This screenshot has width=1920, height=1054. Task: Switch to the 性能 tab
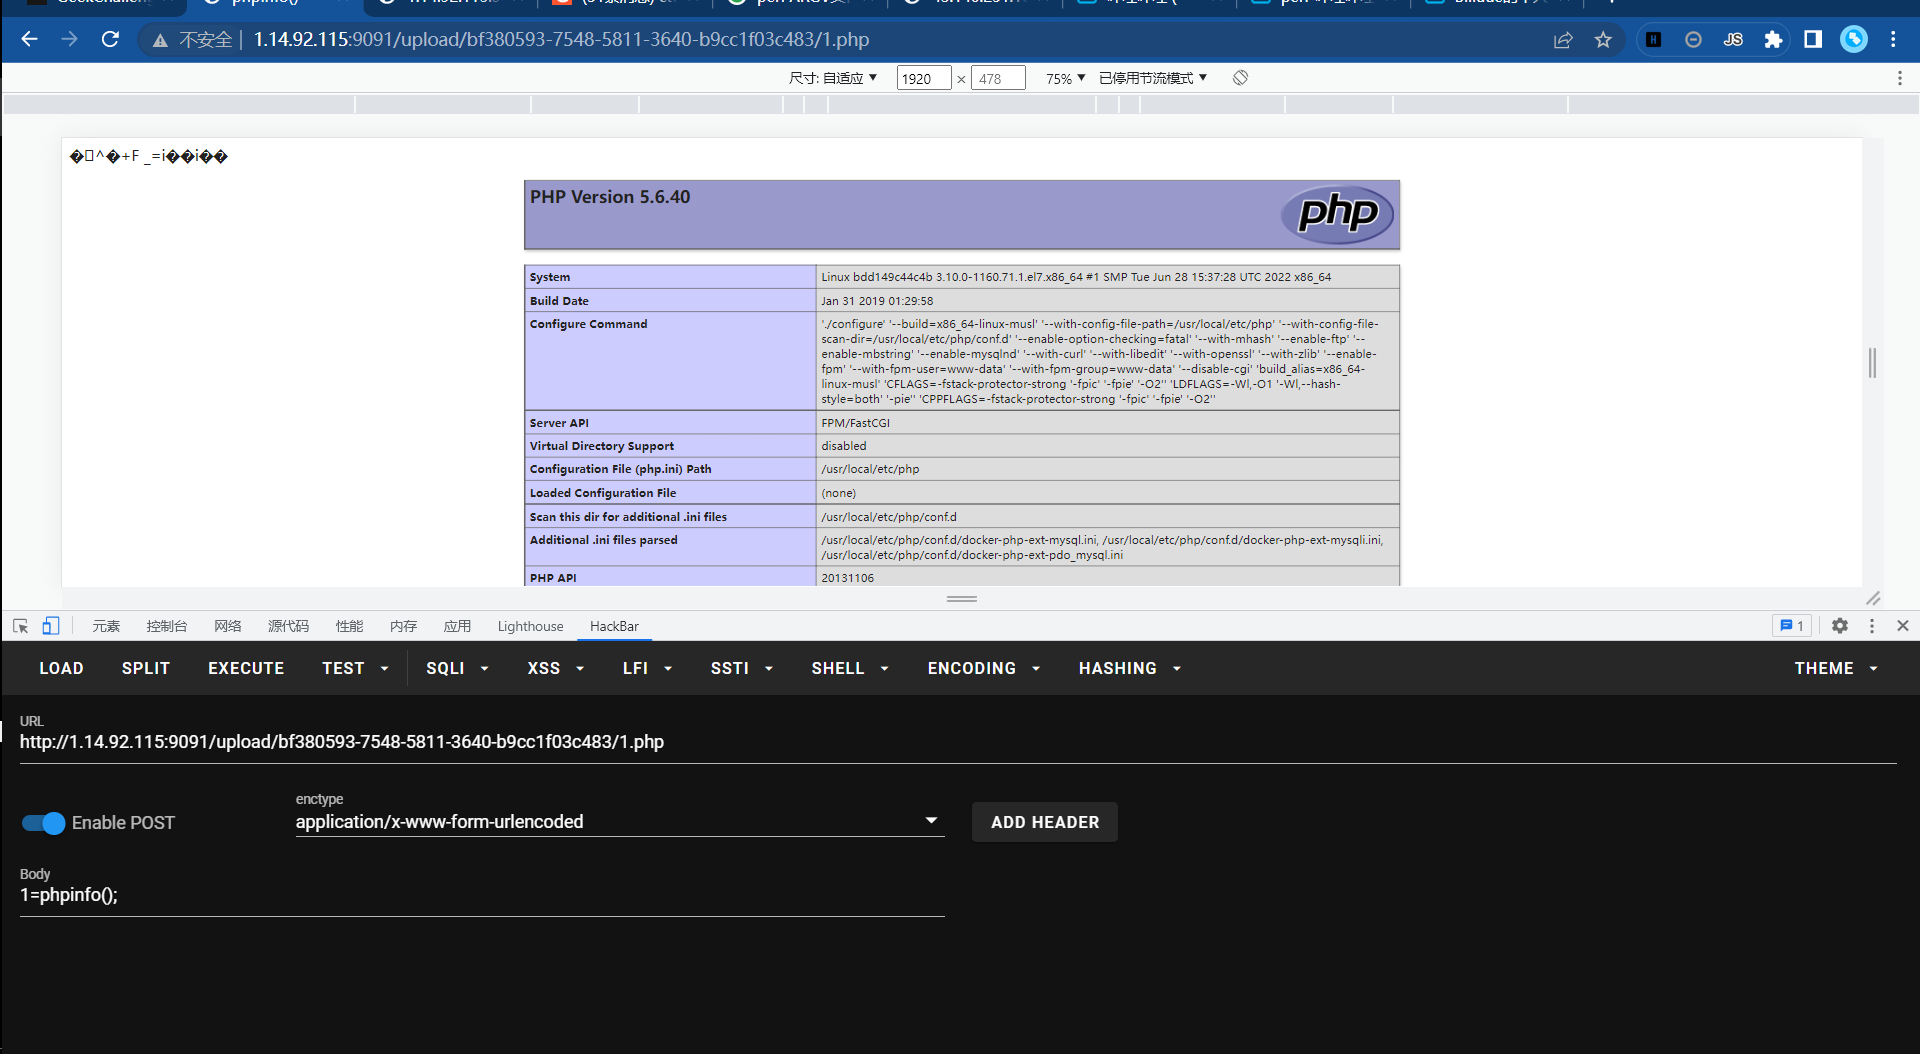(x=350, y=626)
